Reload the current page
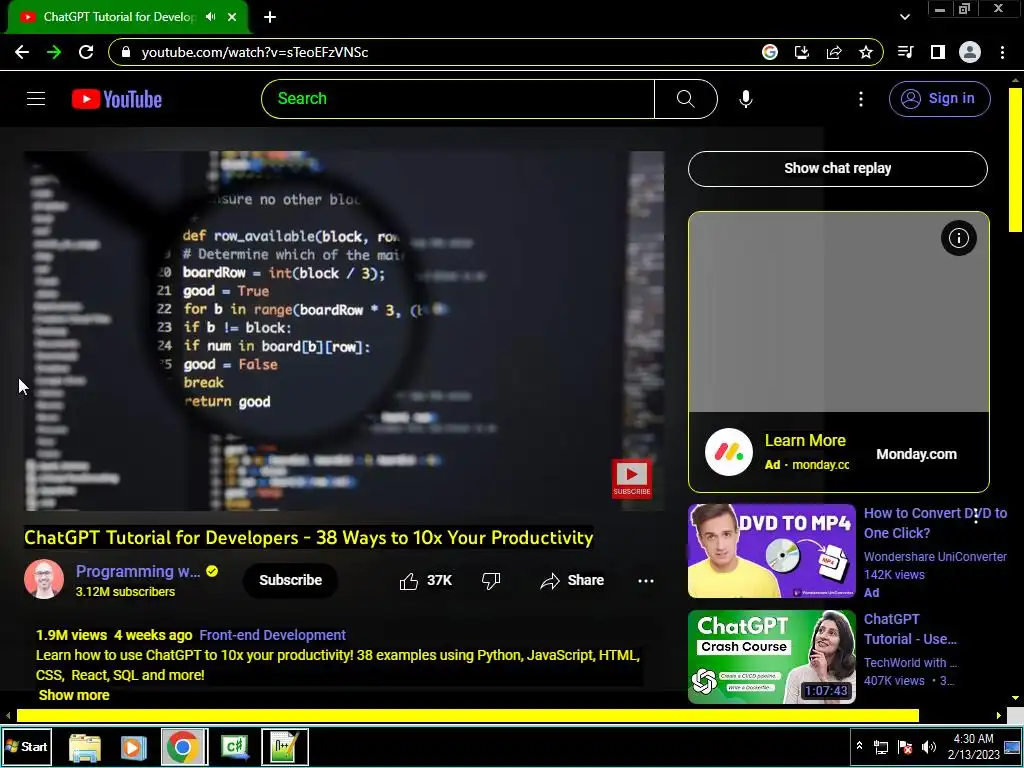Viewport: 1024px width, 768px height. pyautogui.click(x=86, y=52)
